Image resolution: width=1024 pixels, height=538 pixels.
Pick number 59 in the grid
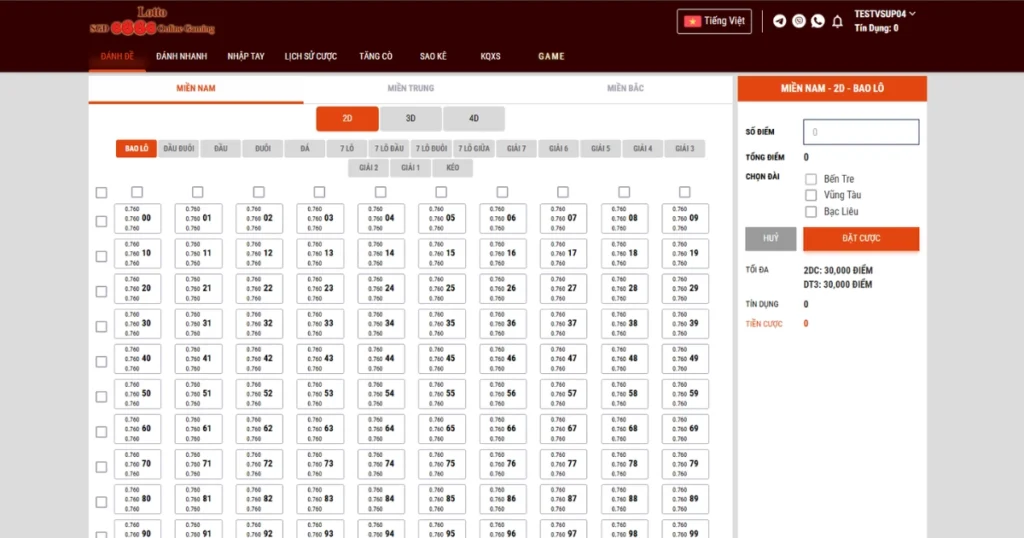[685, 394]
